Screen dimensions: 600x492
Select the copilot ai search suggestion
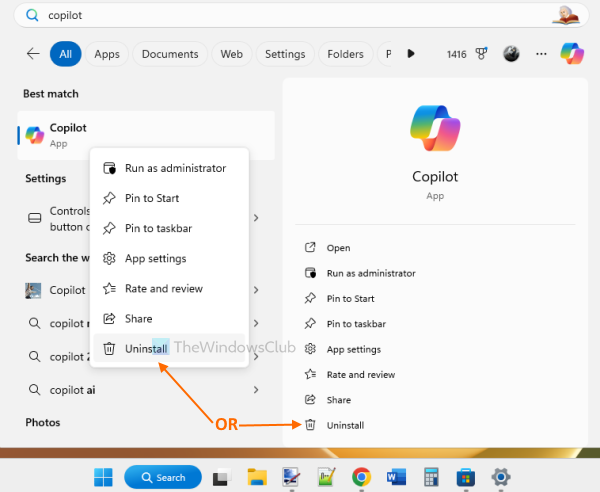pos(146,390)
